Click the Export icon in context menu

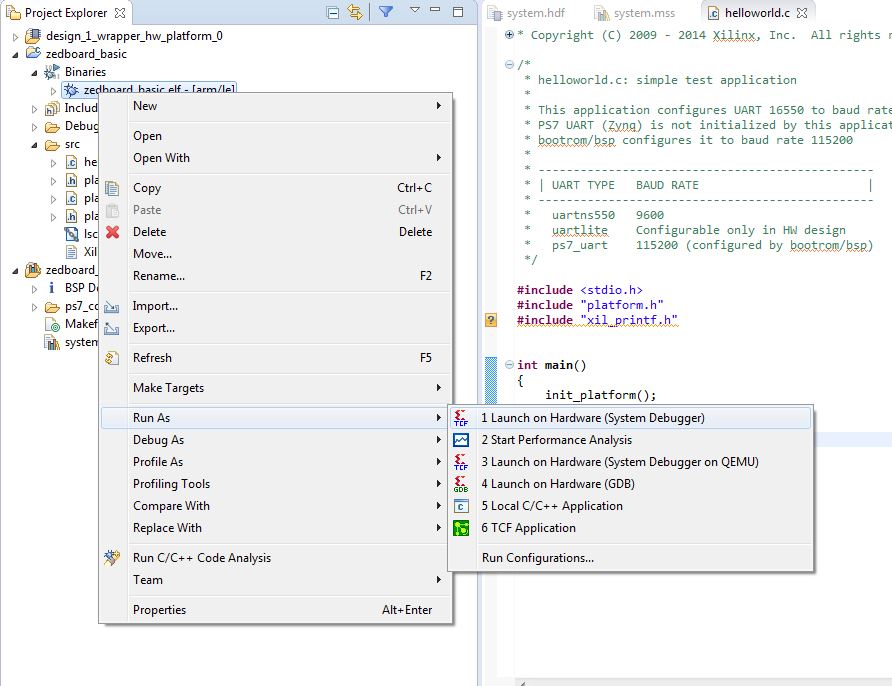click(112, 328)
